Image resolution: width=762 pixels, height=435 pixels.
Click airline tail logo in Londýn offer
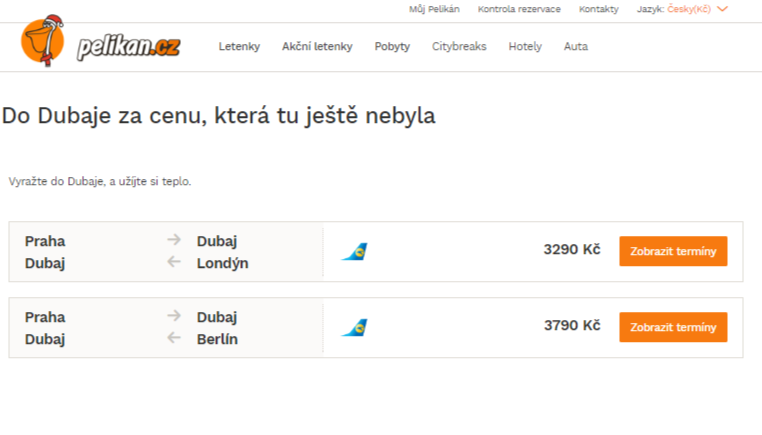click(x=355, y=252)
